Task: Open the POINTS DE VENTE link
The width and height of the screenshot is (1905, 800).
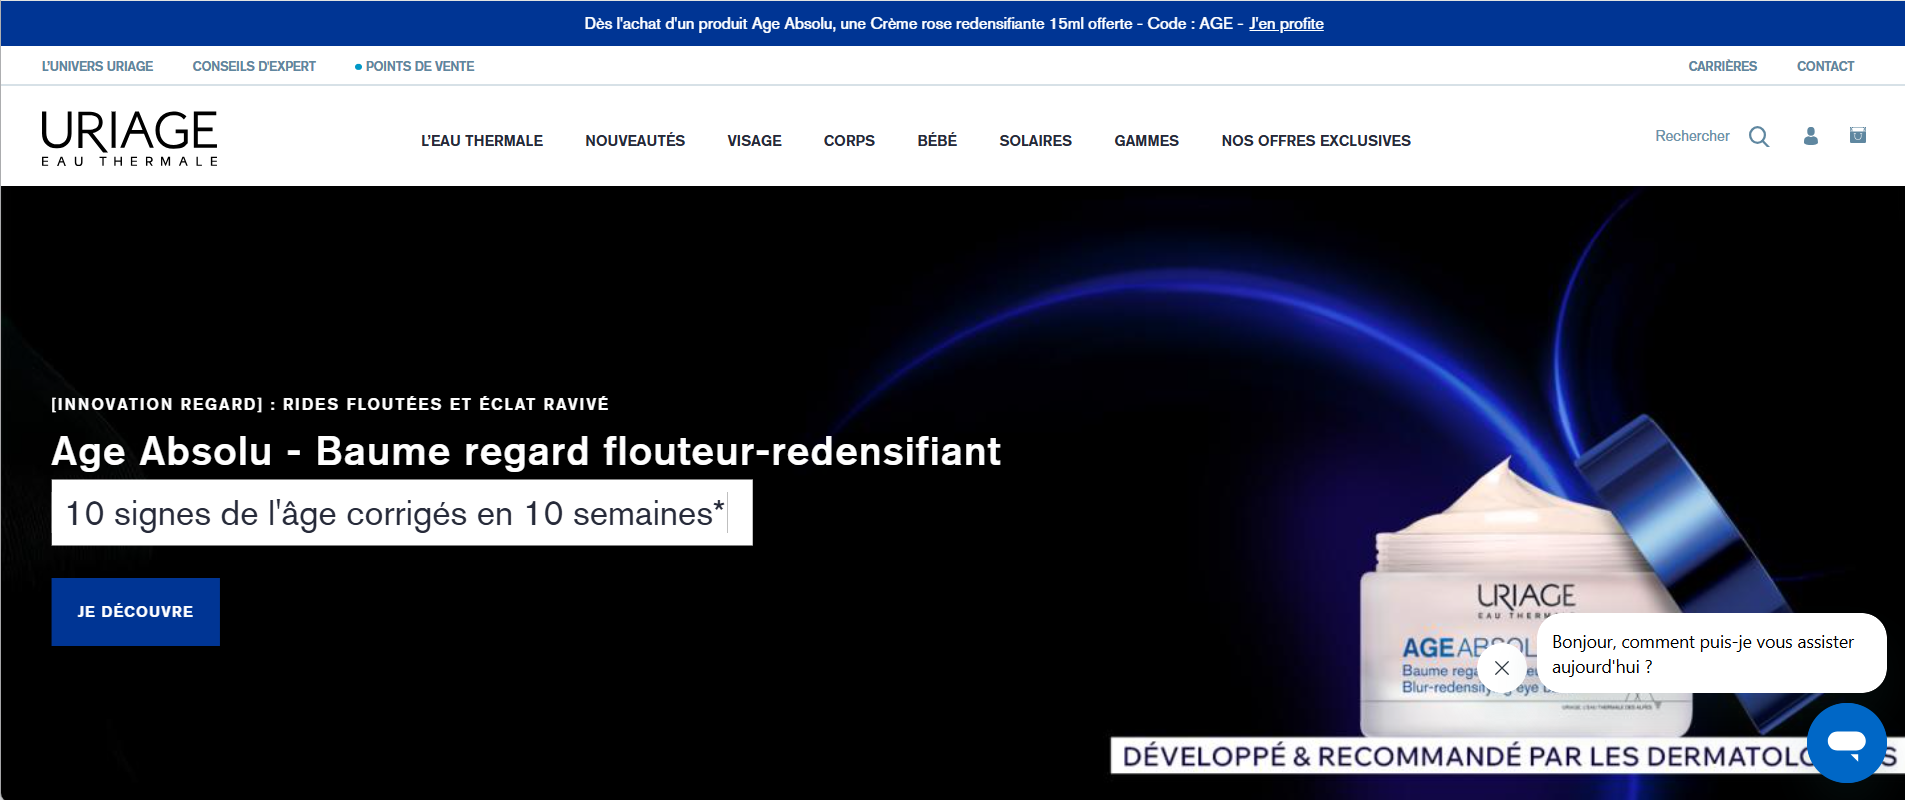Action: coord(415,66)
